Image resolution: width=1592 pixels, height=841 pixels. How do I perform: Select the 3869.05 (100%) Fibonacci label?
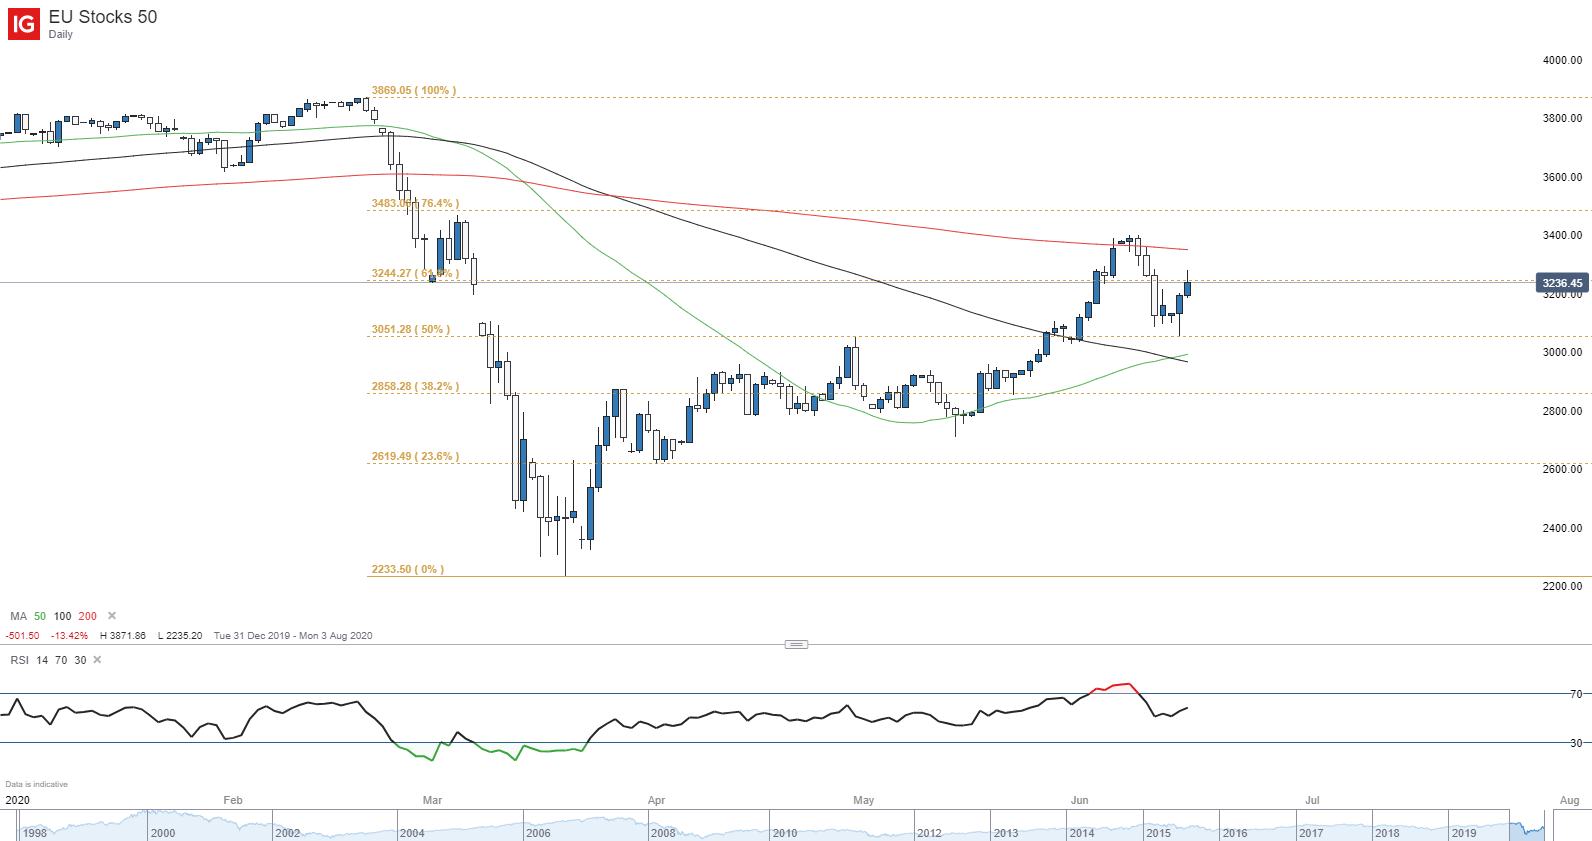pos(414,90)
